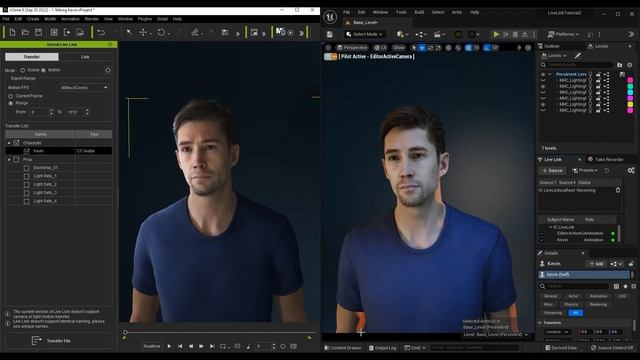Click the yellow color swatch in Levels list

(630, 104)
